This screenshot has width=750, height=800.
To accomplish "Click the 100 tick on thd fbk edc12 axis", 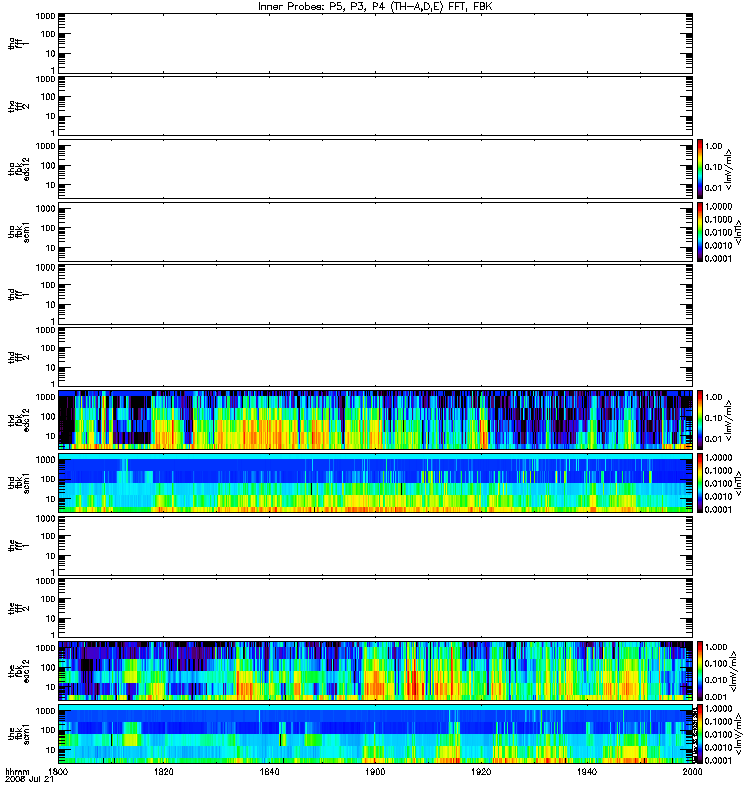I will click(x=48, y=416).
